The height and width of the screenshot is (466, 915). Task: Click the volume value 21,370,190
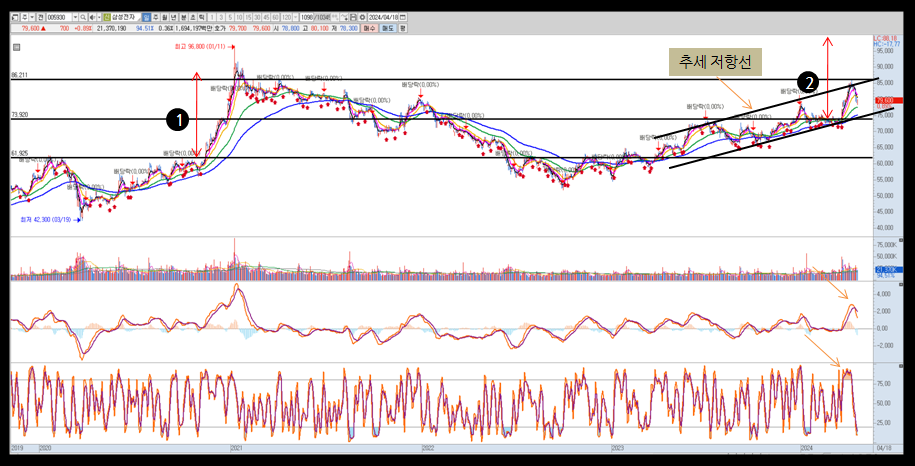tap(111, 29)
